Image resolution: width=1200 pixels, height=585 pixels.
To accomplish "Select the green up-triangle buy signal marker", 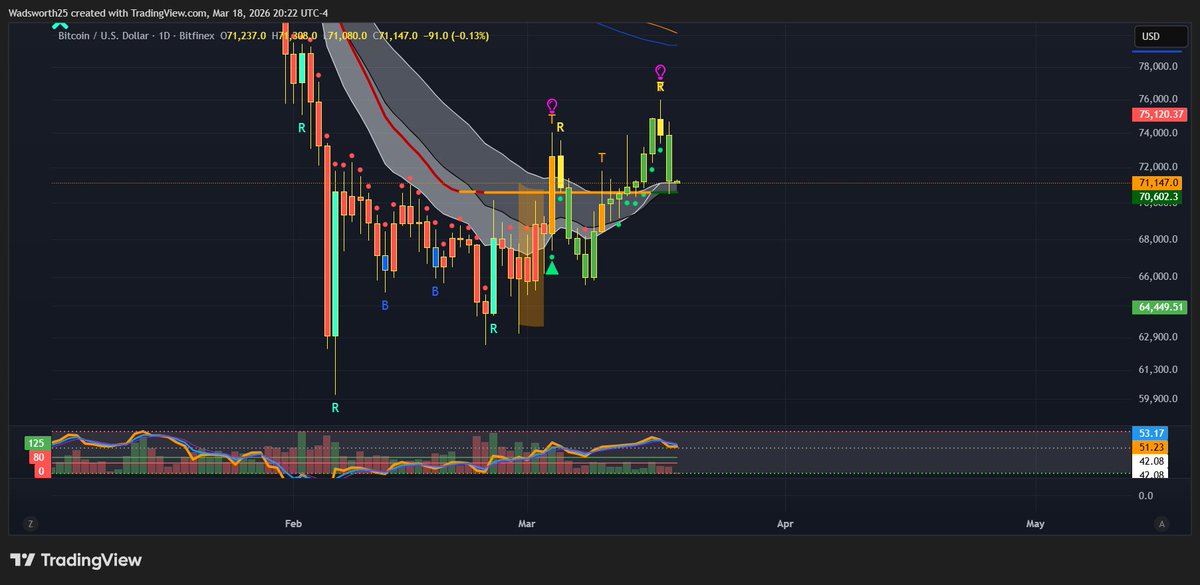I will coord(552,267).
